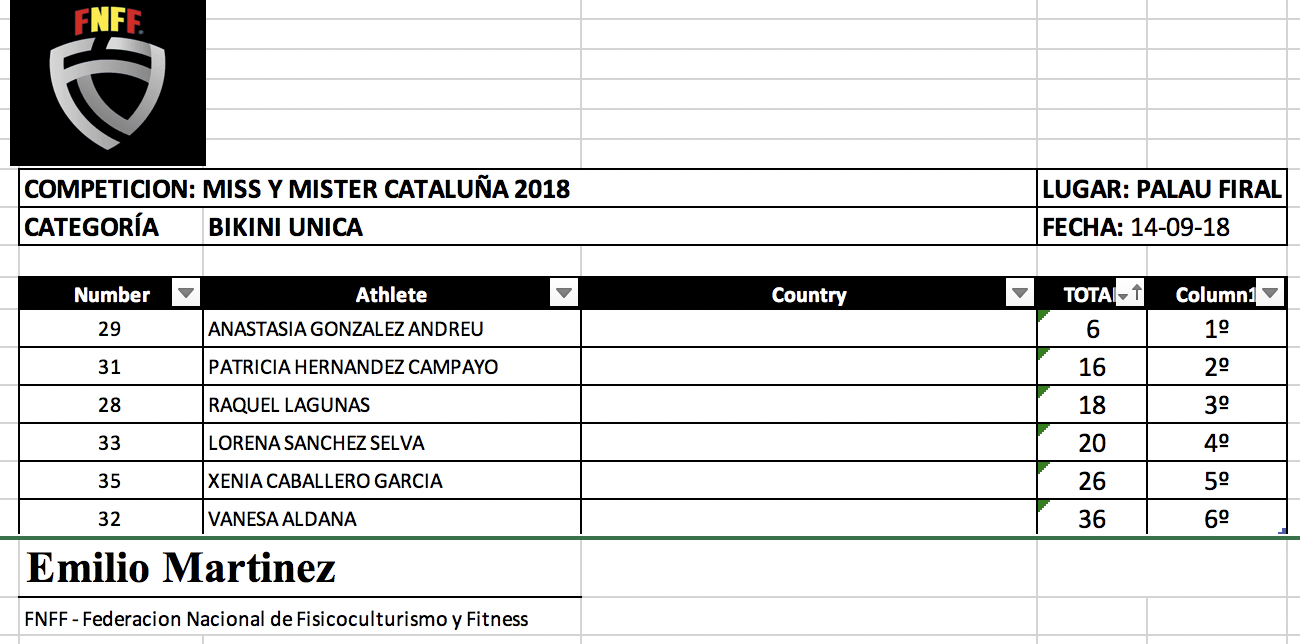Open the Number column filter dropdown

tap(186, 294)
